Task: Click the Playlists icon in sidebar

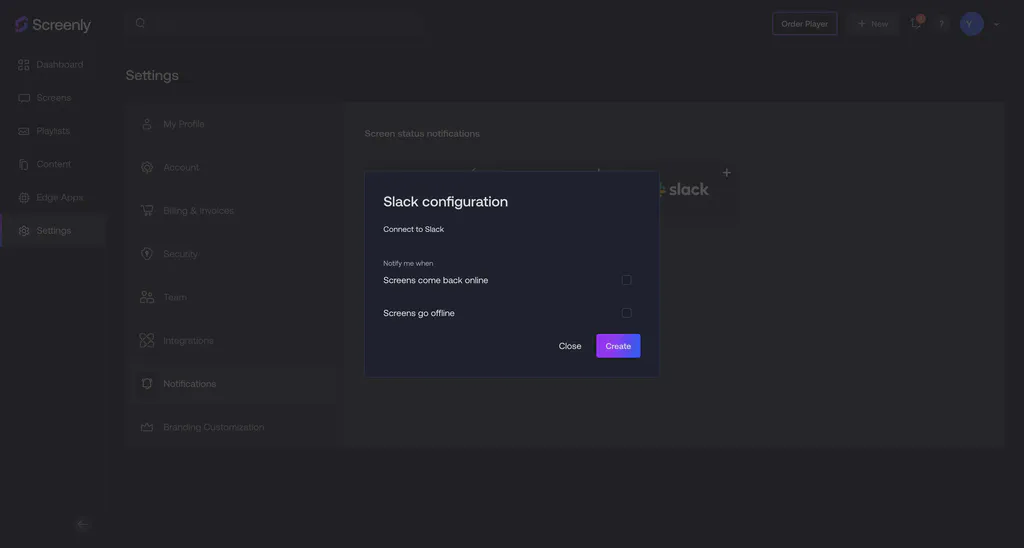Action: [x=24, y=131]
